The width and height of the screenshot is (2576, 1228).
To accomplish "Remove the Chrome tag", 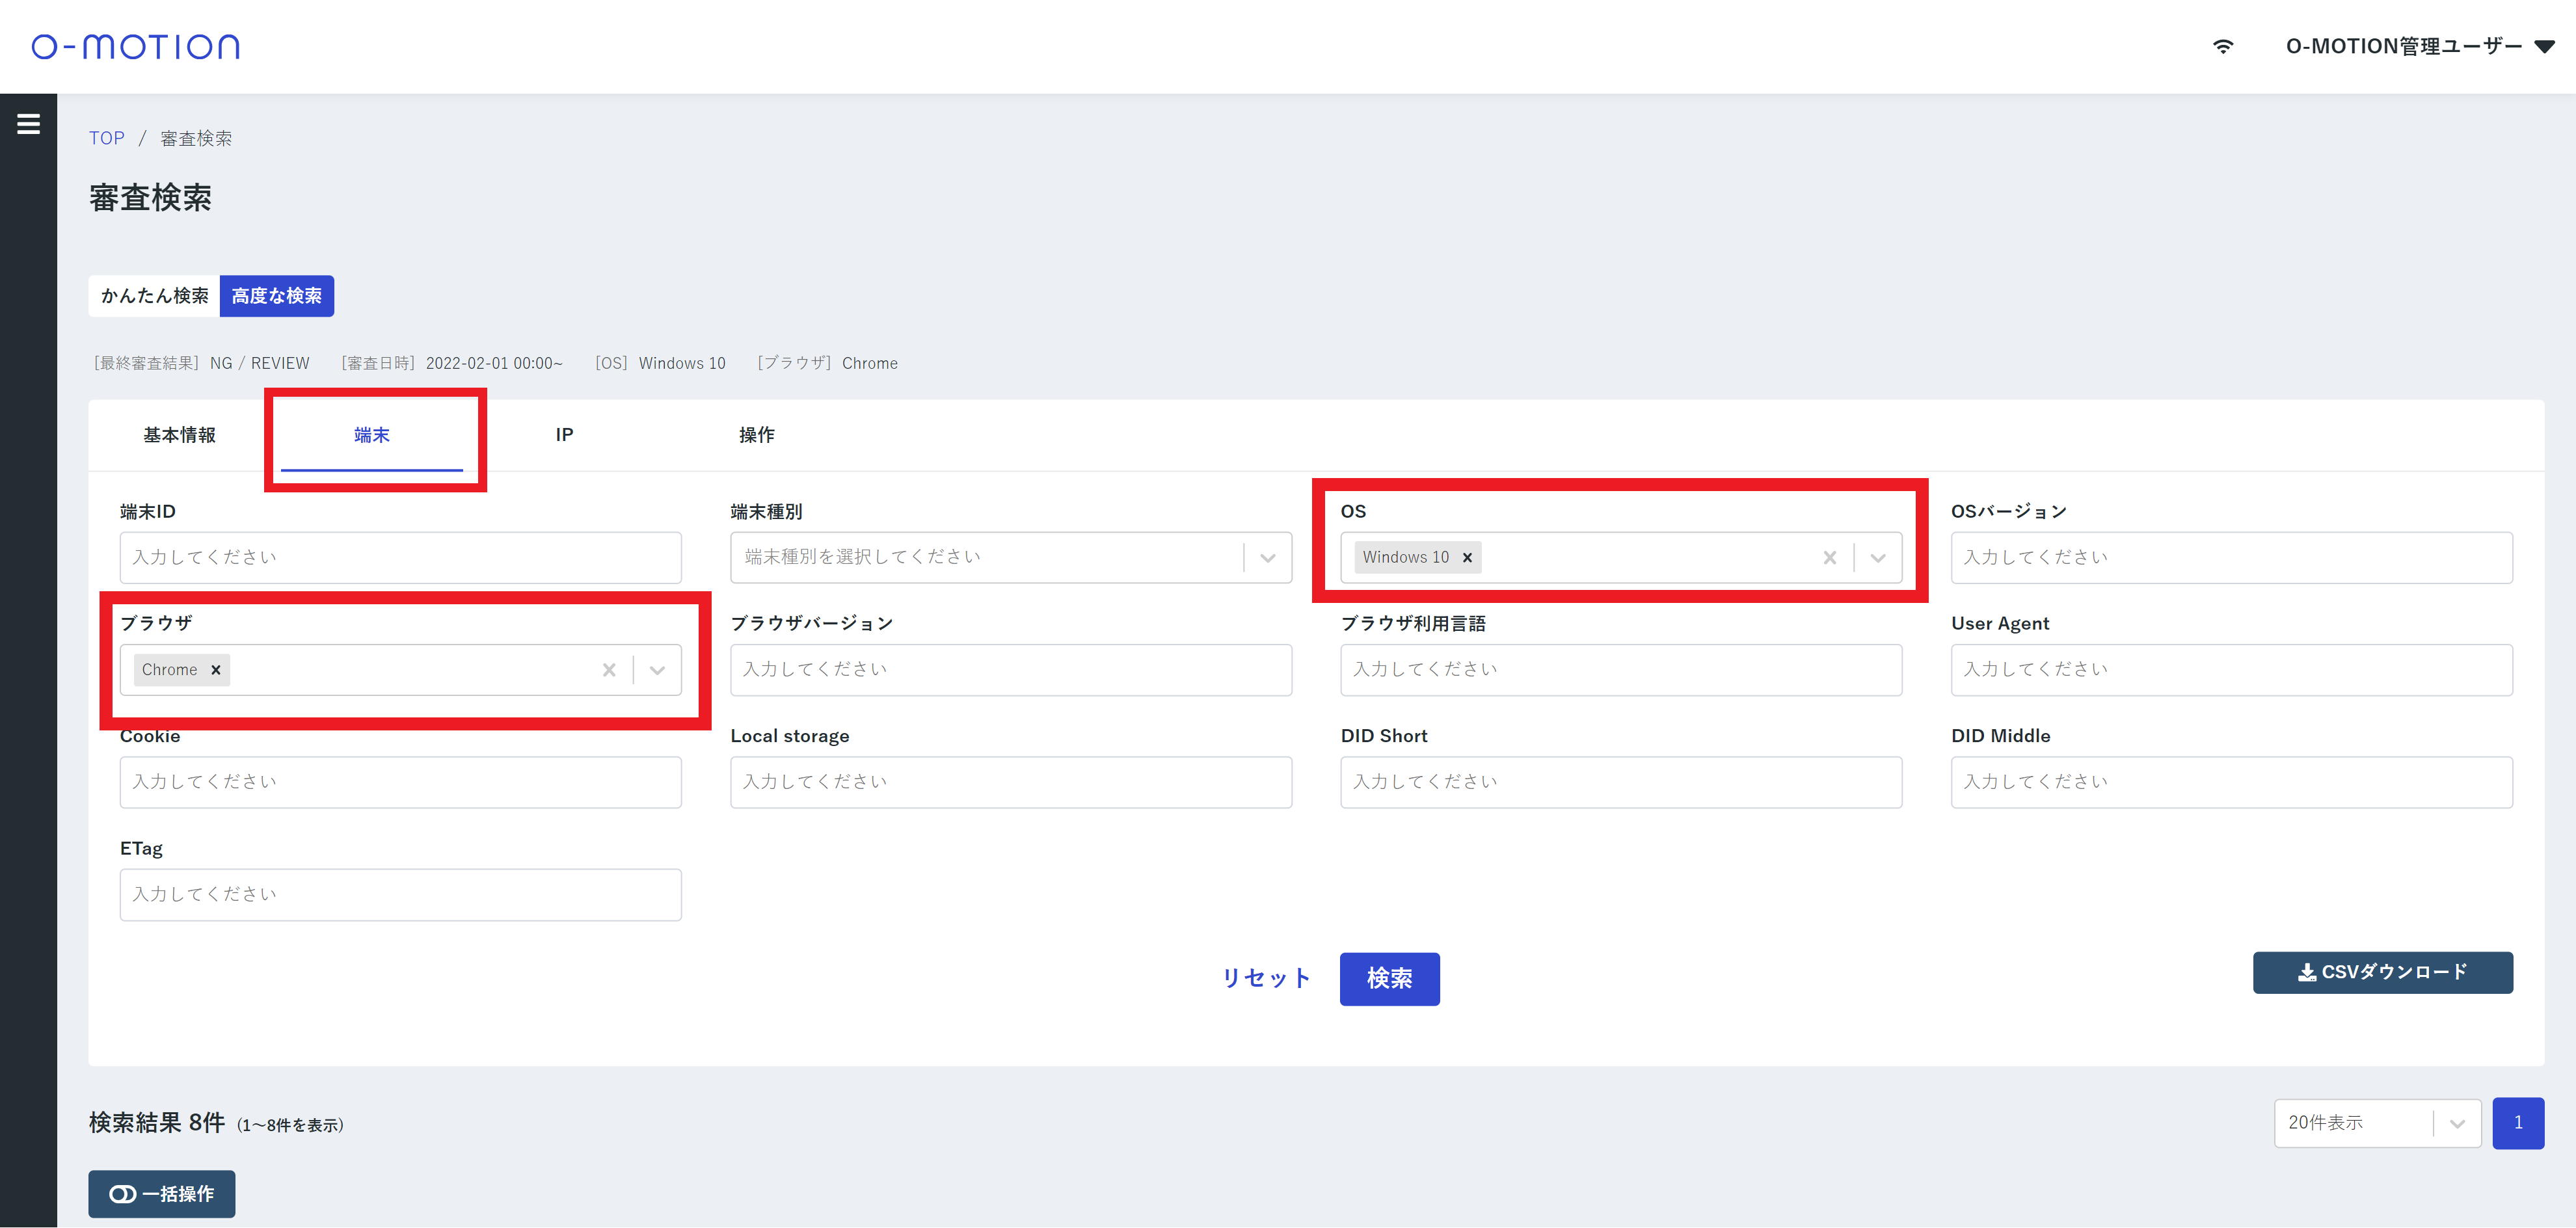I will (x=215, y=670).
